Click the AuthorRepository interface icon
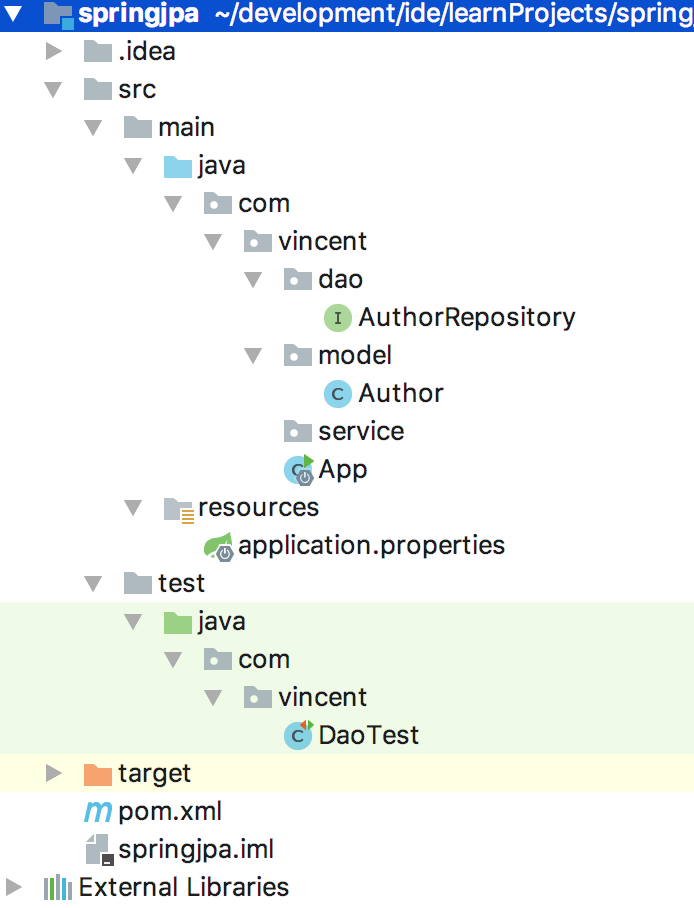 [338, 318]
